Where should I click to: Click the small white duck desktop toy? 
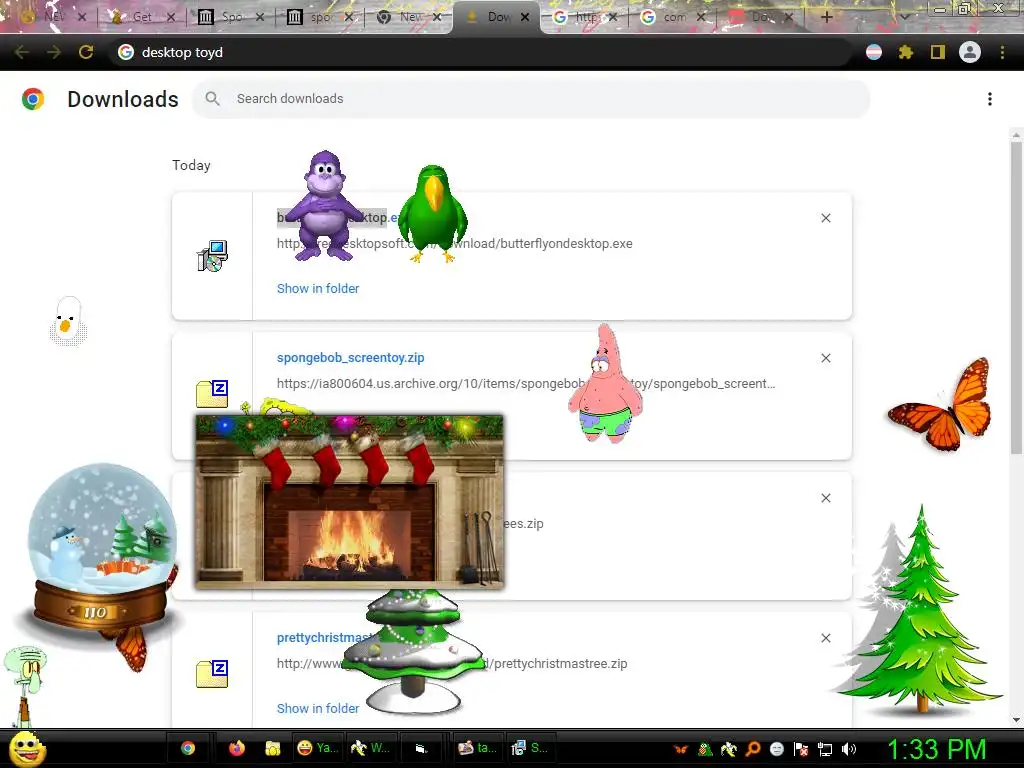pos(68,320)
